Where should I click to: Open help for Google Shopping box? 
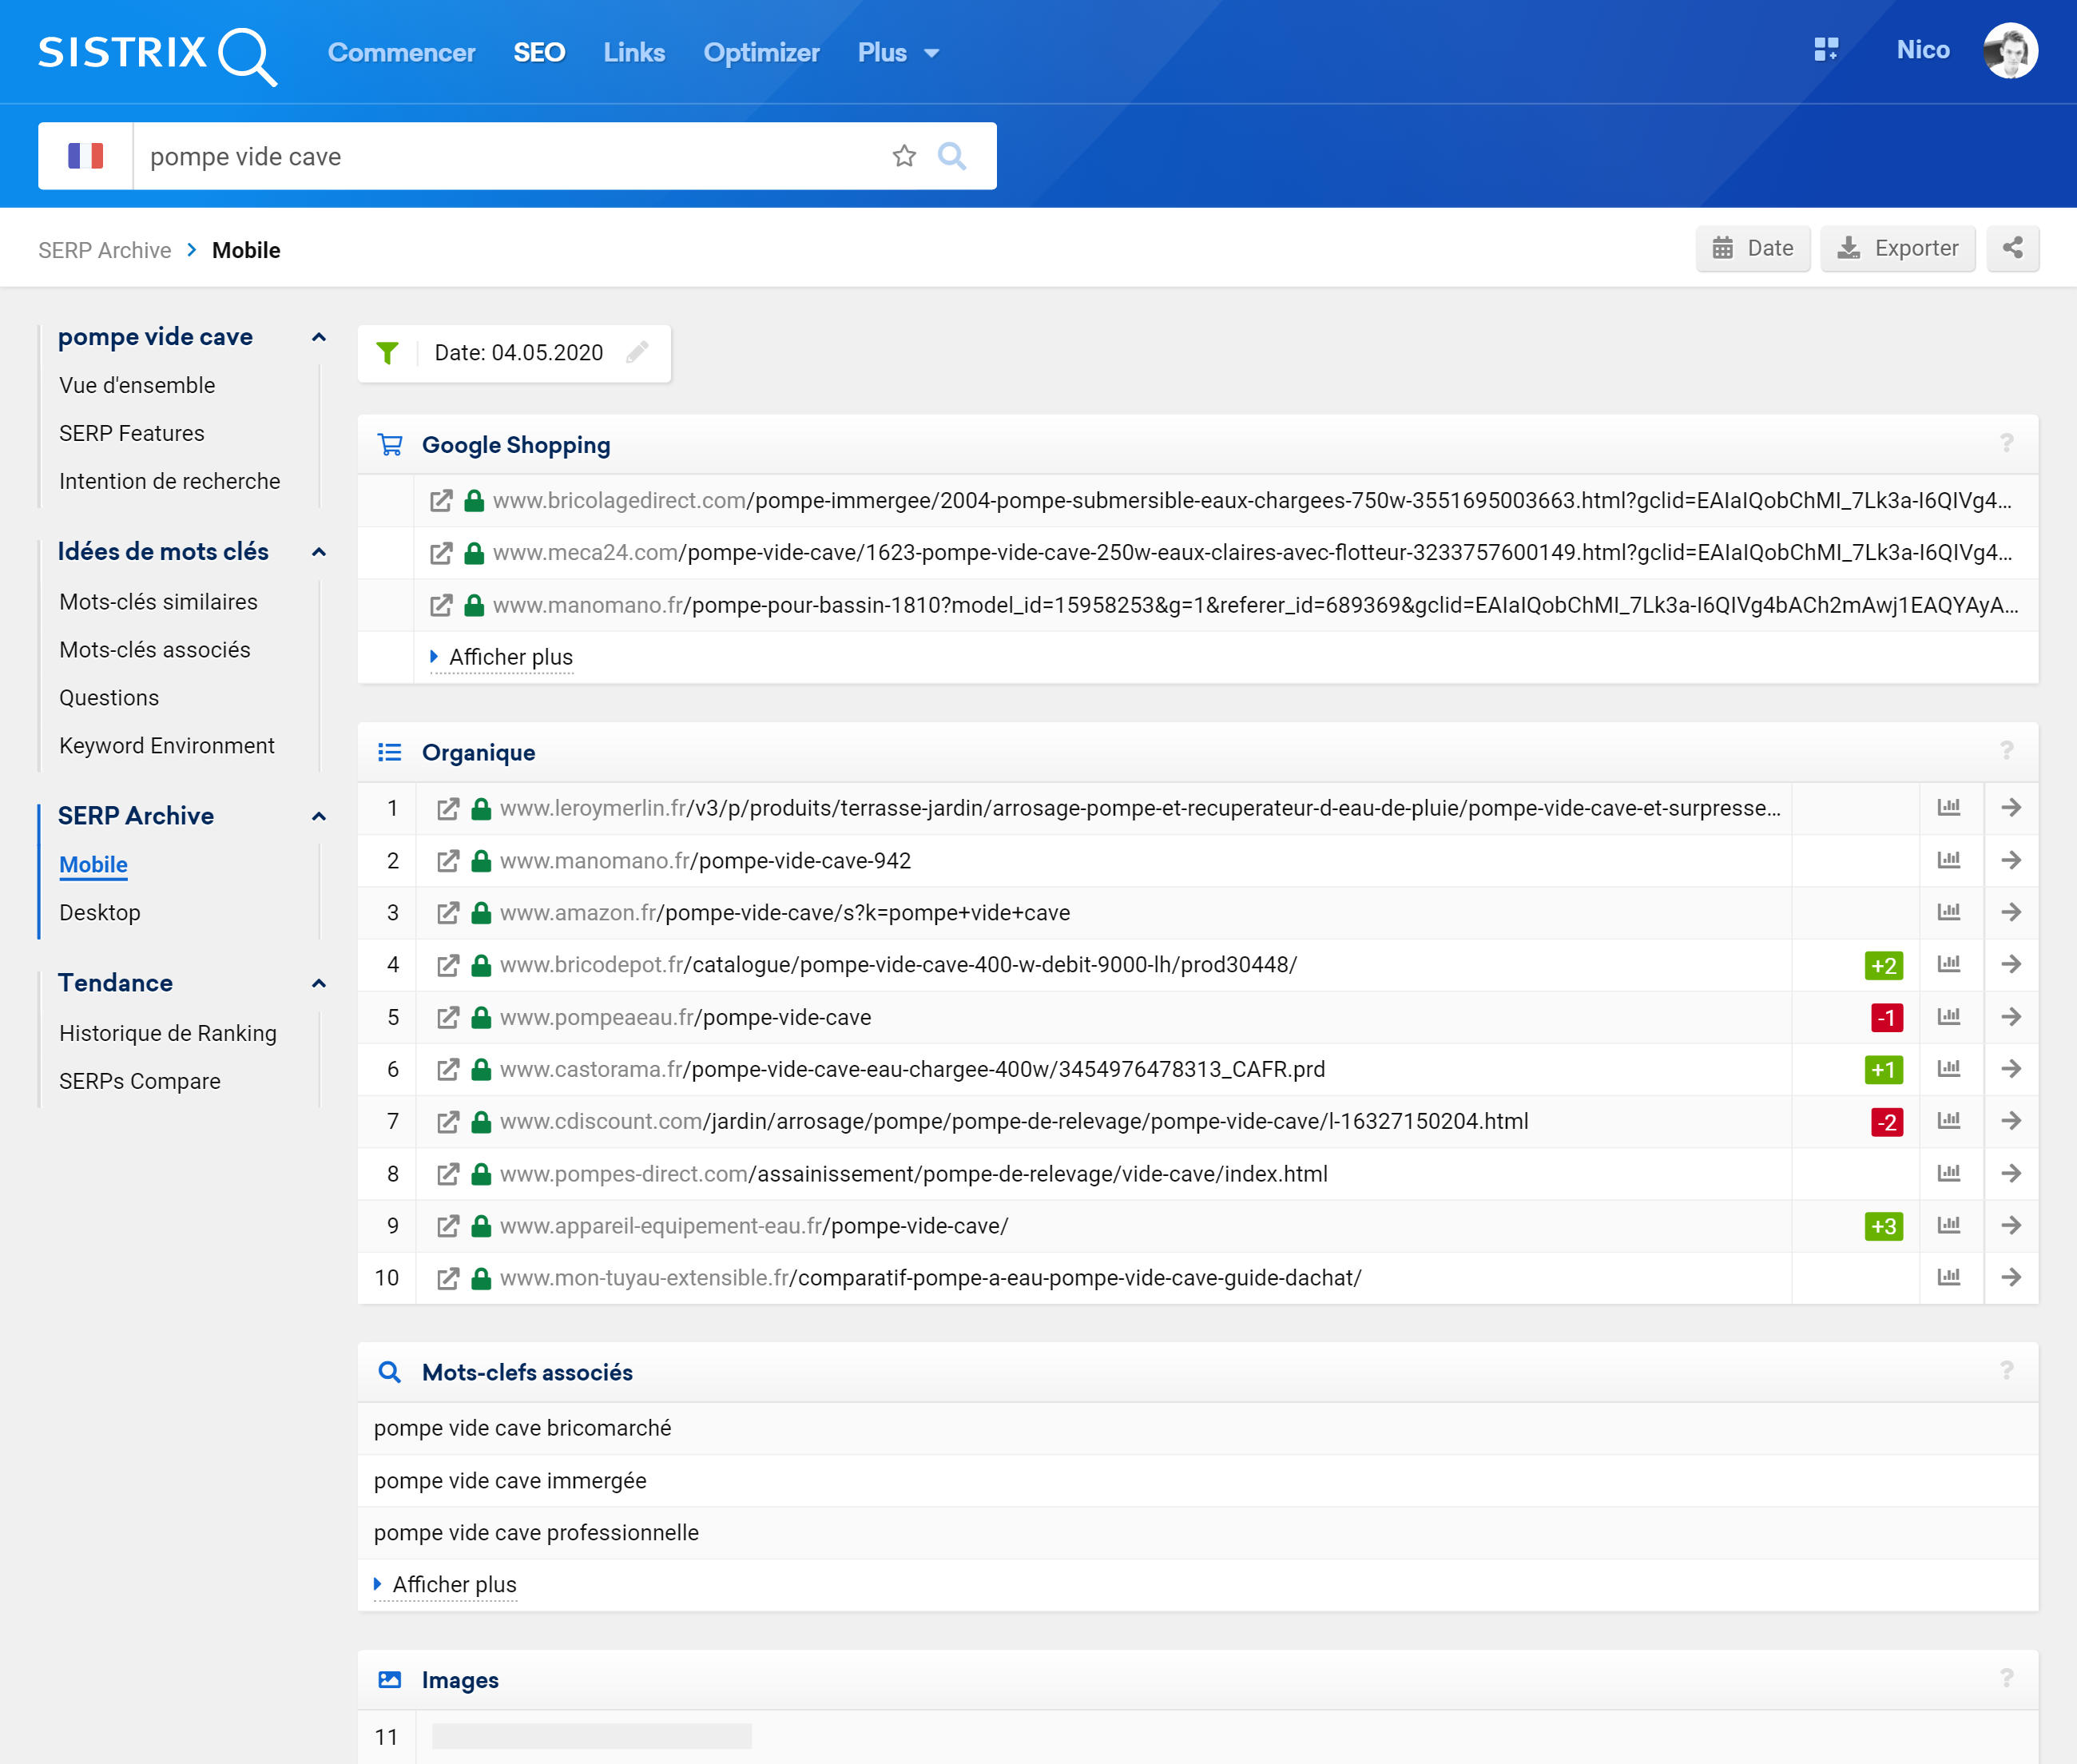coord(2006,443)
